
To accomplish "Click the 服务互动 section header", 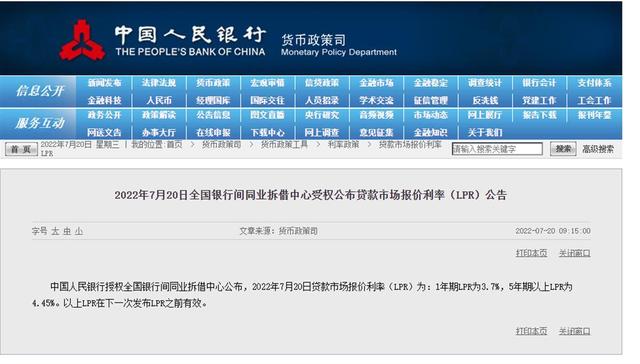I will point(40,123).
